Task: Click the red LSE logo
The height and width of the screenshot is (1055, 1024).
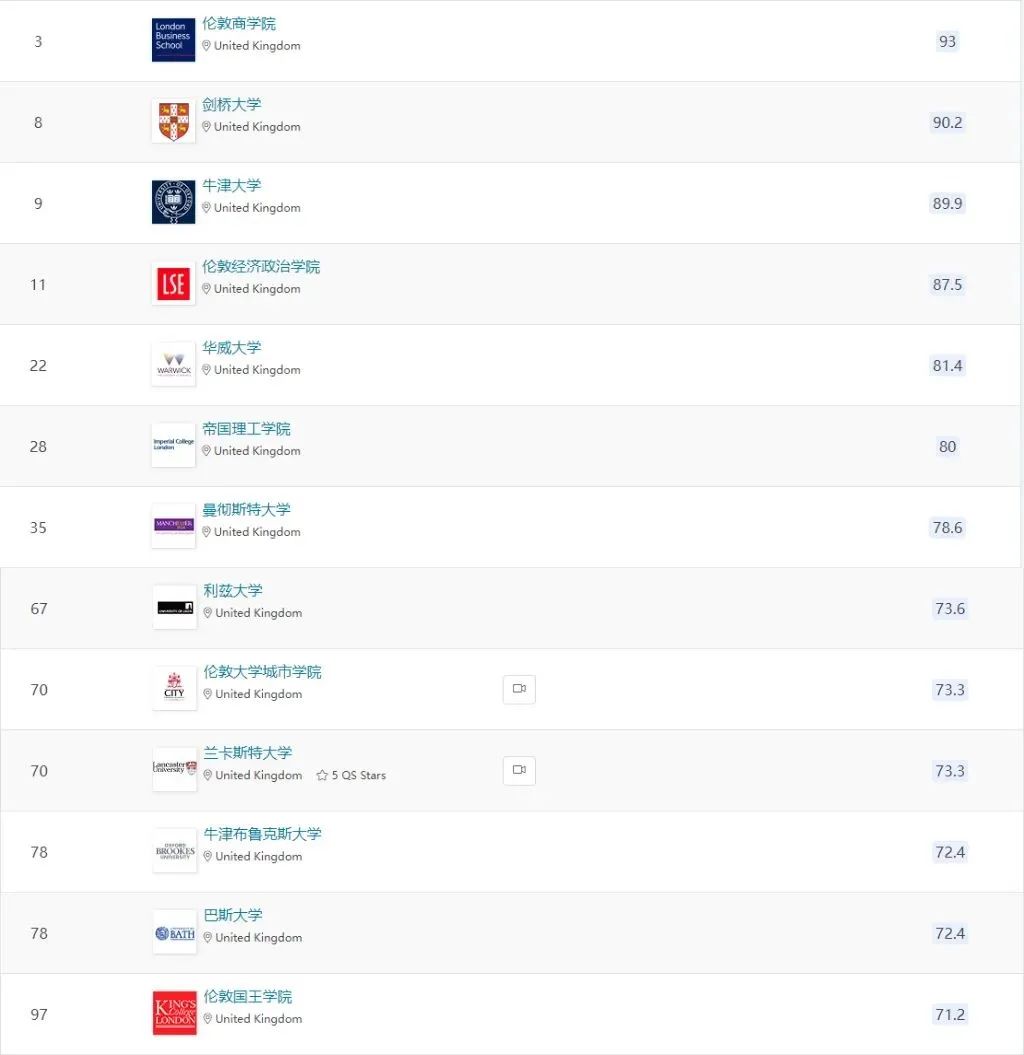Action: [x=173, y=283]
